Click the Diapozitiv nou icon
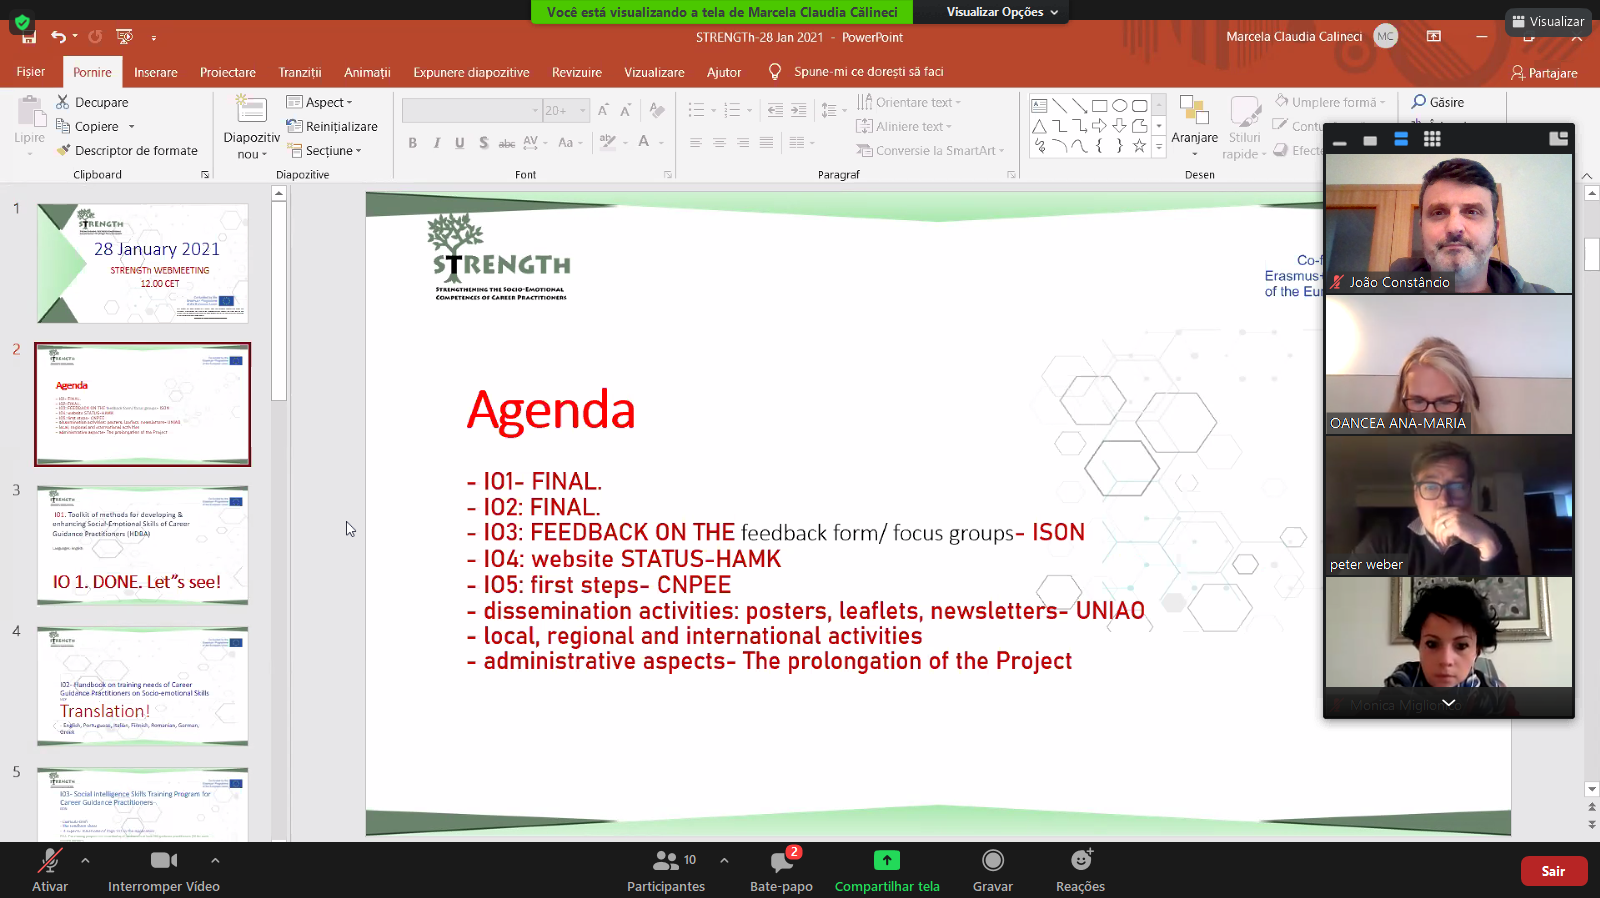Image resolution: width=1600 pixels, height=898 pixels. (x=251, y=110)
